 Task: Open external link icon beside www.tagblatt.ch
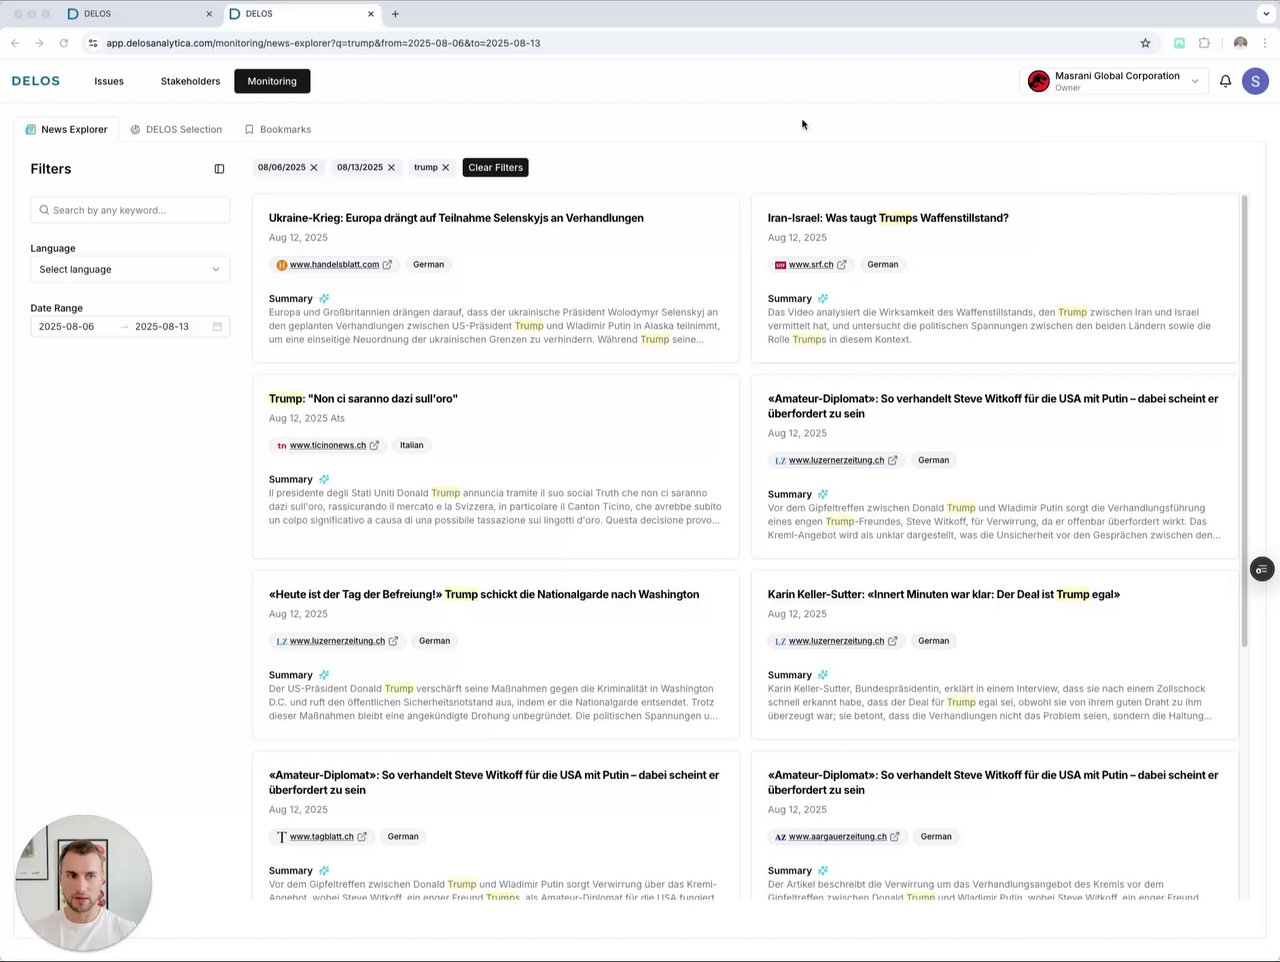pyautogui.click(x=362, y=837)
